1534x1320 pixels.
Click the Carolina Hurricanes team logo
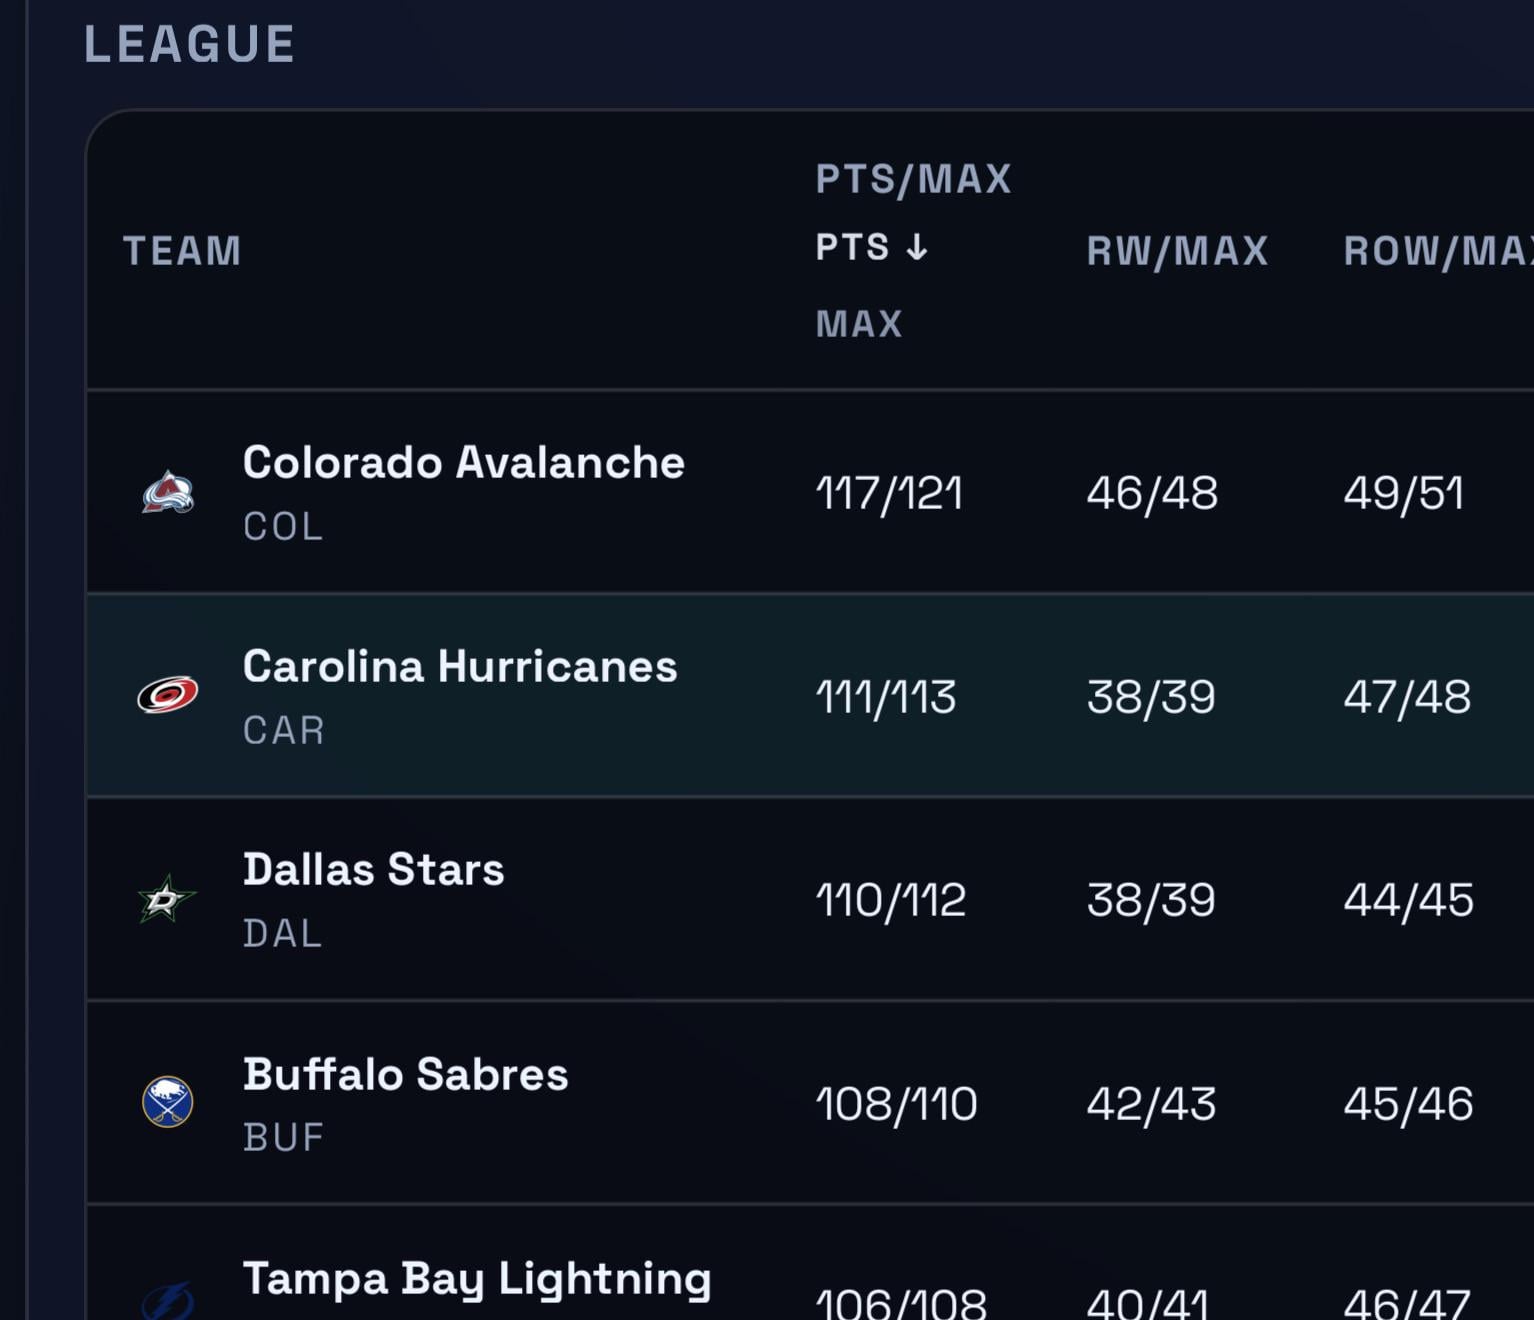pos(167,695)
